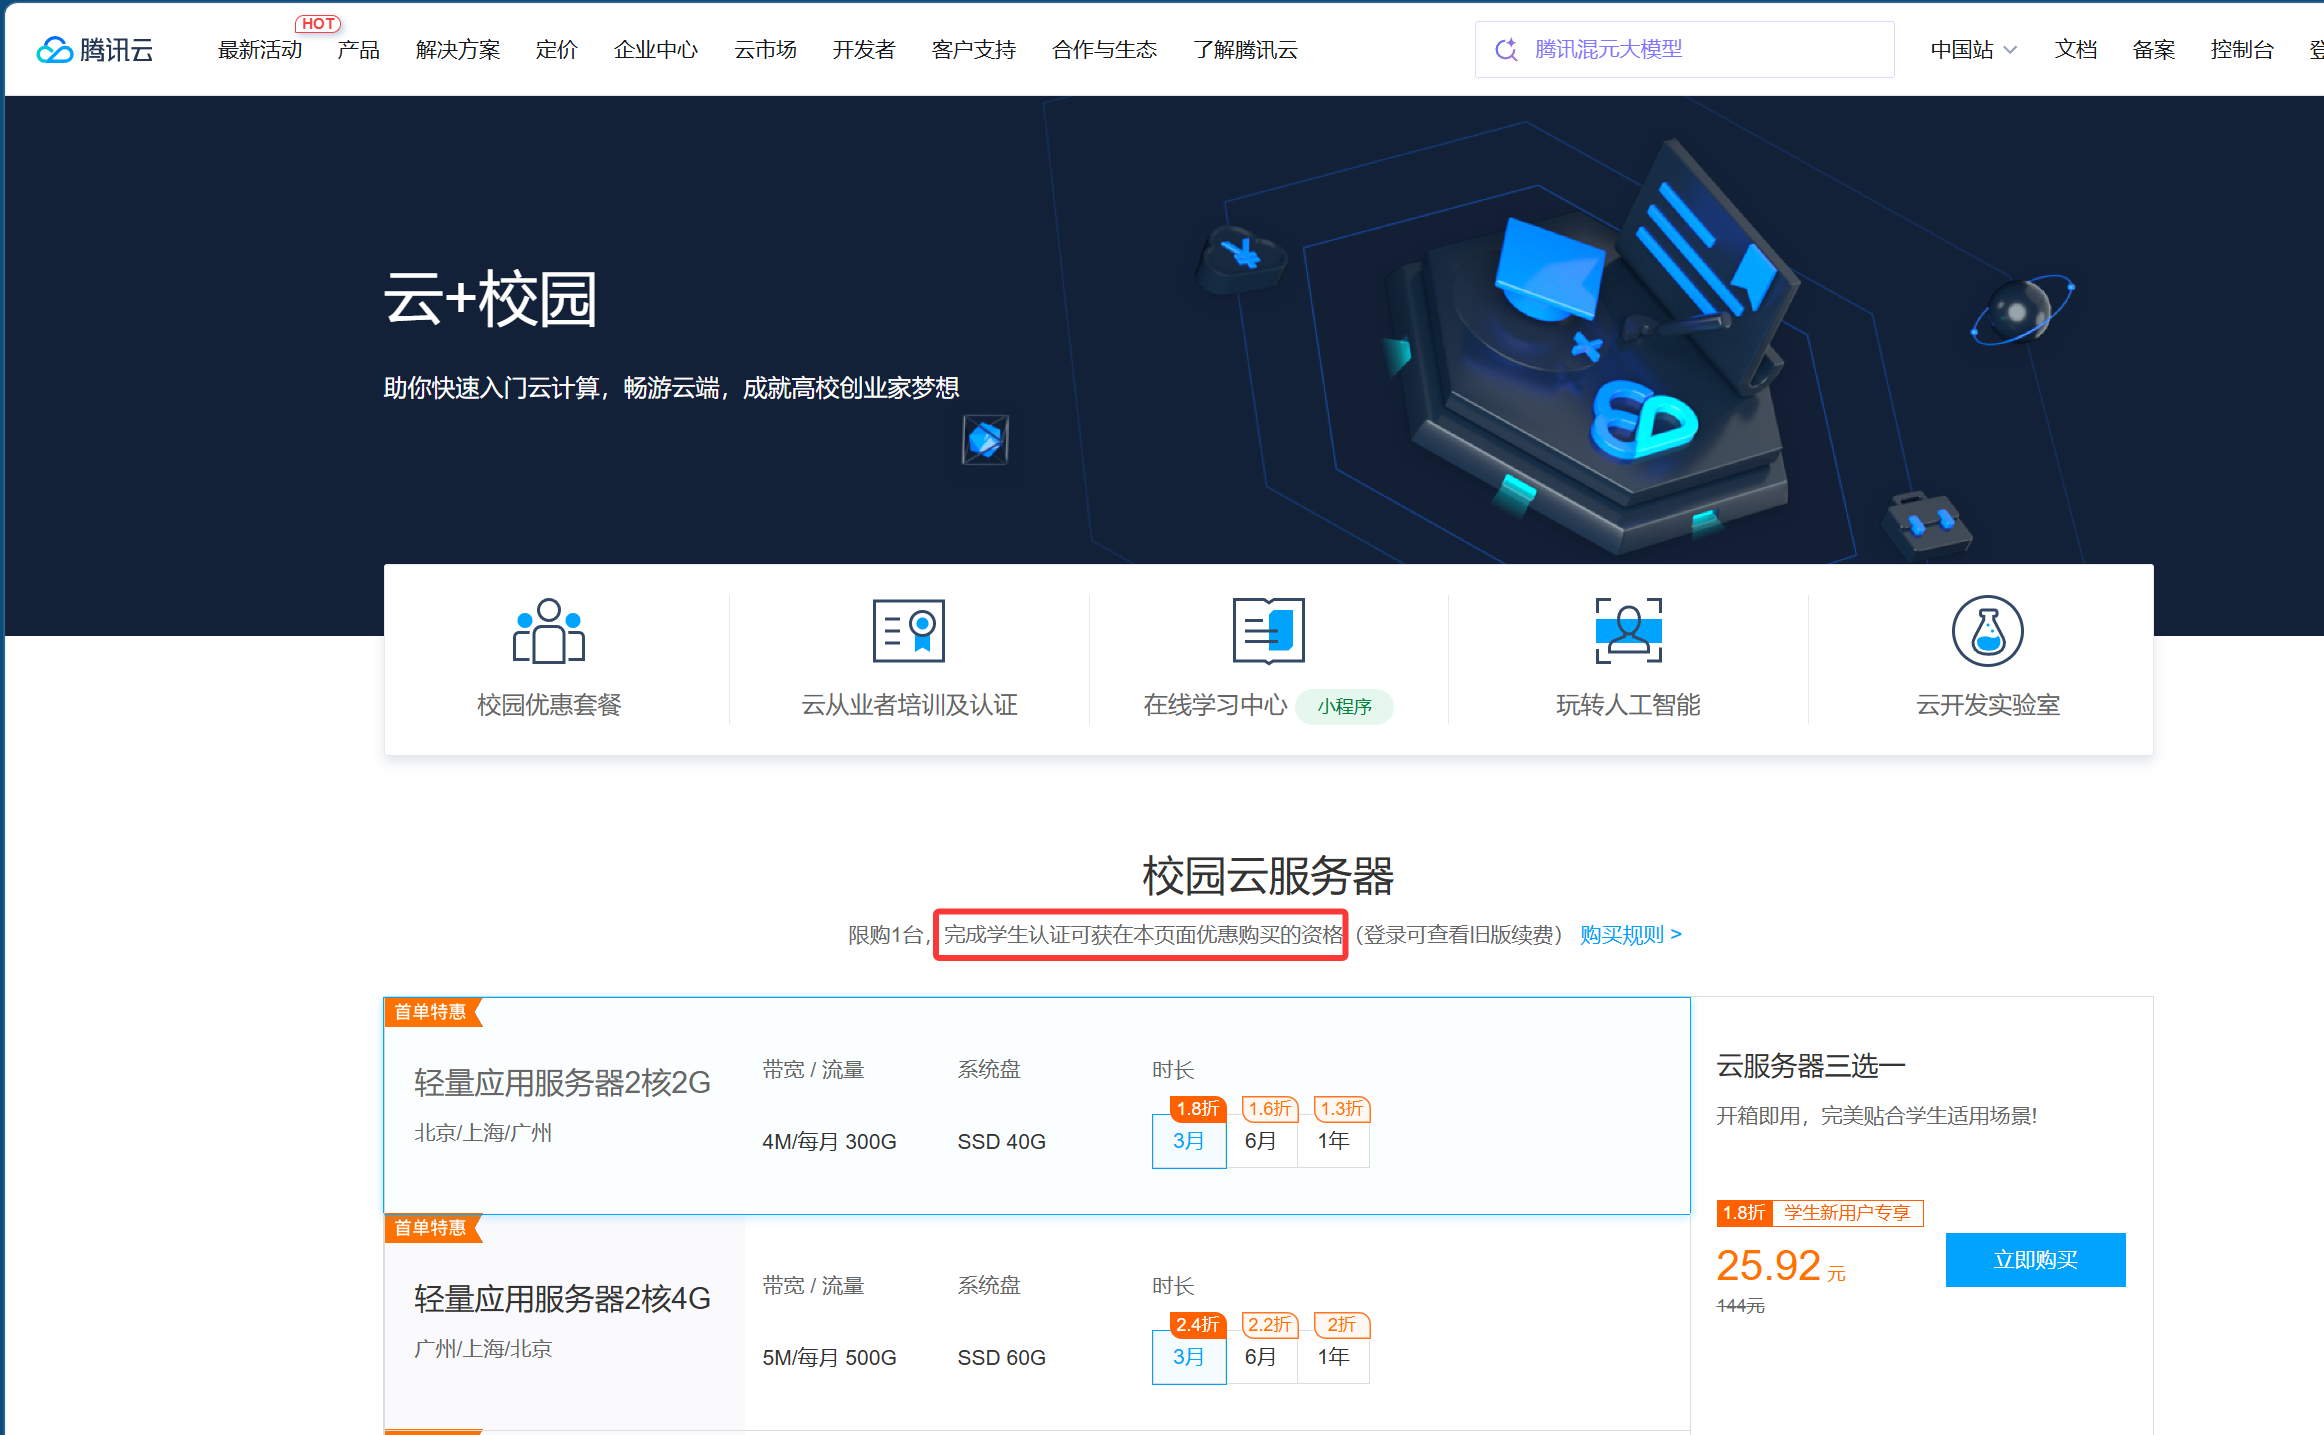
Task: Expand the 中国站 region dropdown
Action: click(1973, 50)
